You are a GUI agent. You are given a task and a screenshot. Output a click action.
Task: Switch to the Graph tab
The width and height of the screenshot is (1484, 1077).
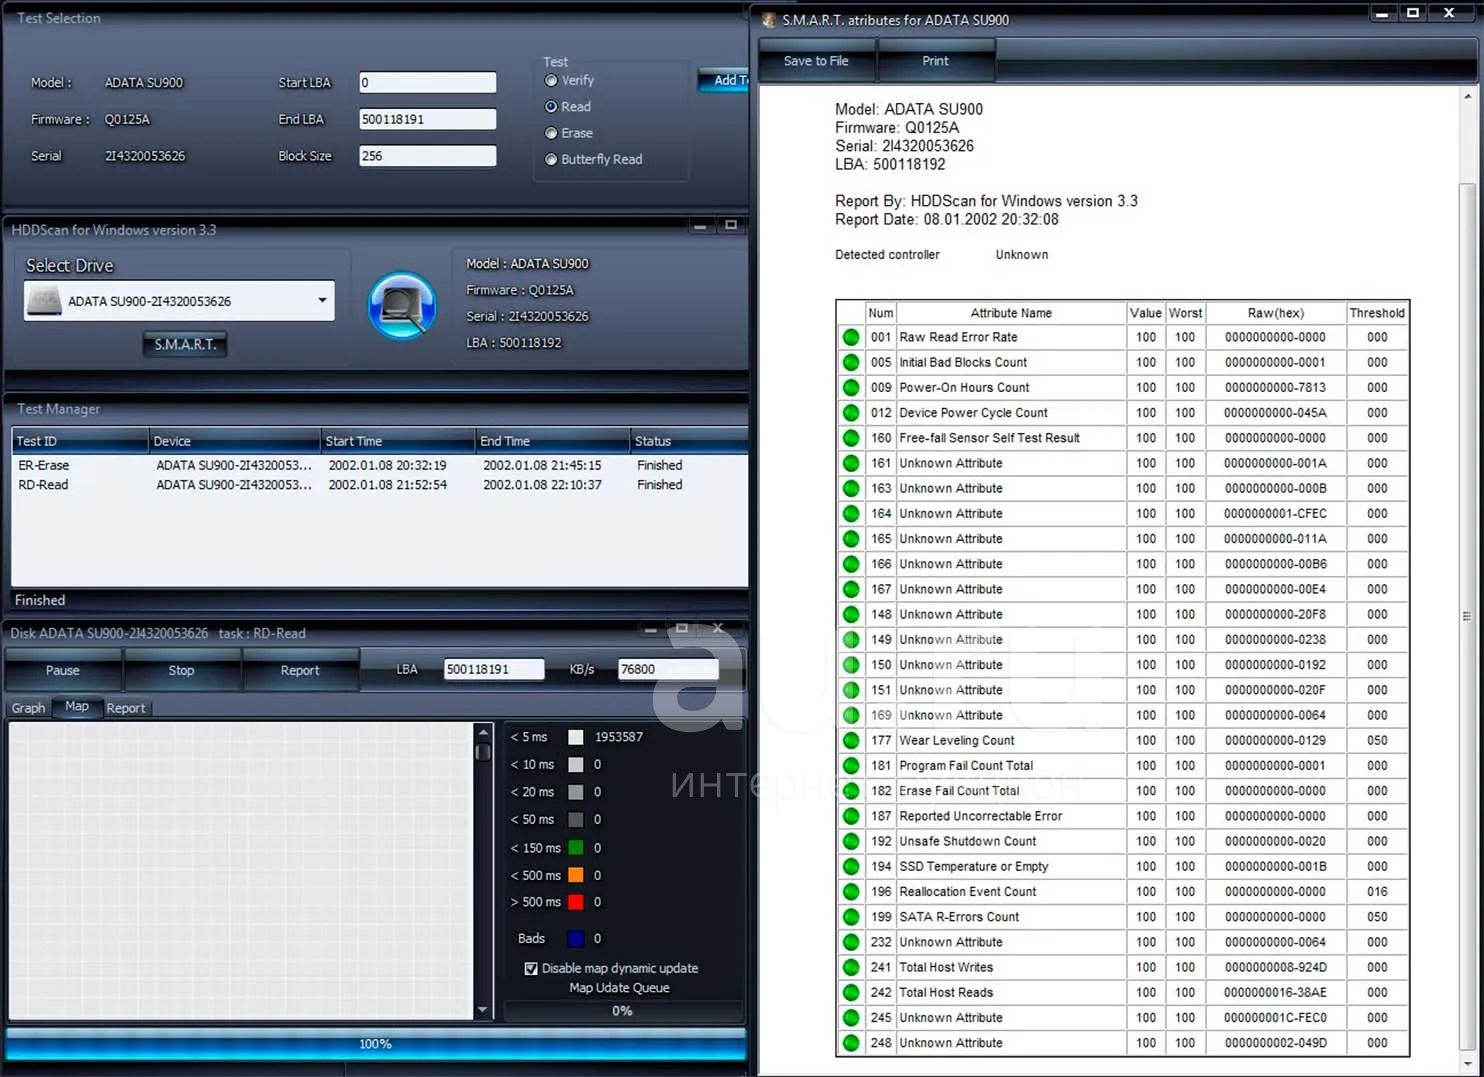pyautogui.click(x=28, y=708)
